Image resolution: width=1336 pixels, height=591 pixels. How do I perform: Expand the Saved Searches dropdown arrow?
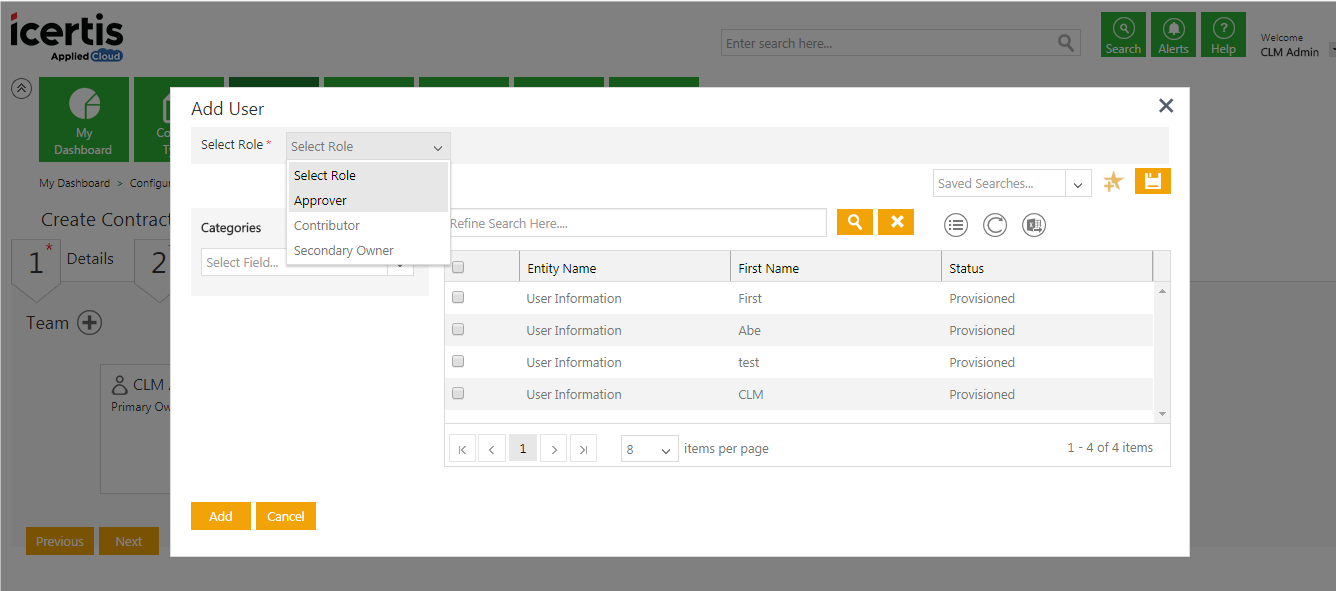pos(1078,184)
